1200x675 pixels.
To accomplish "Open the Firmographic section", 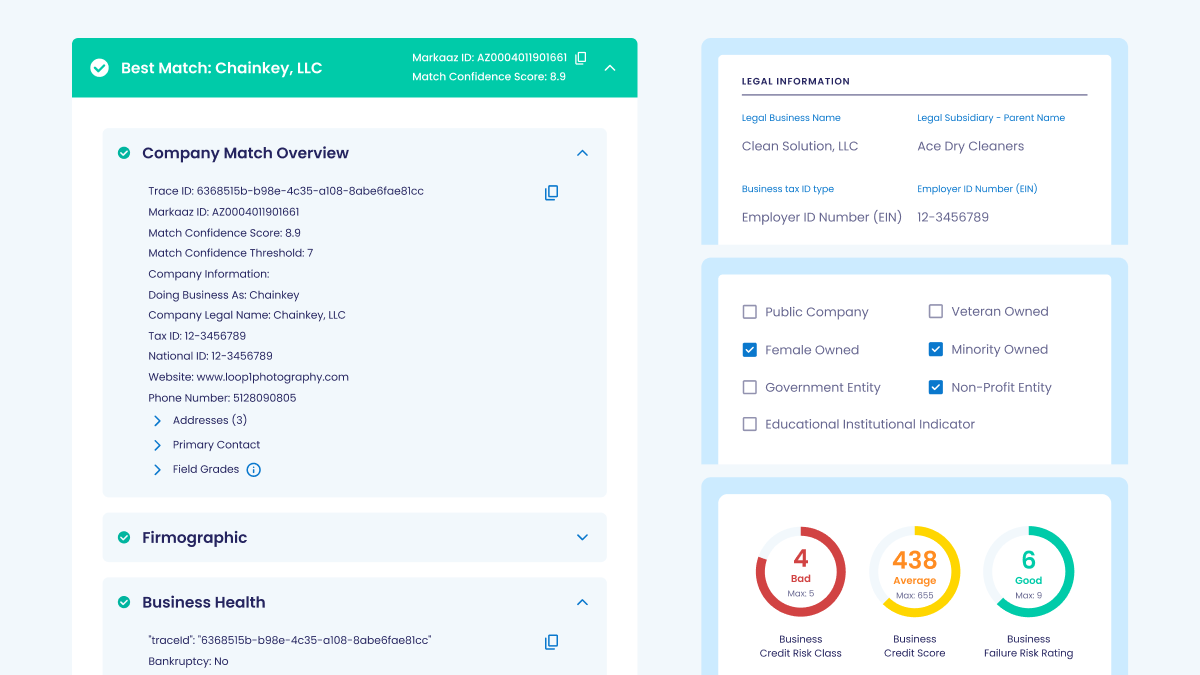I will tap(582, 537).
